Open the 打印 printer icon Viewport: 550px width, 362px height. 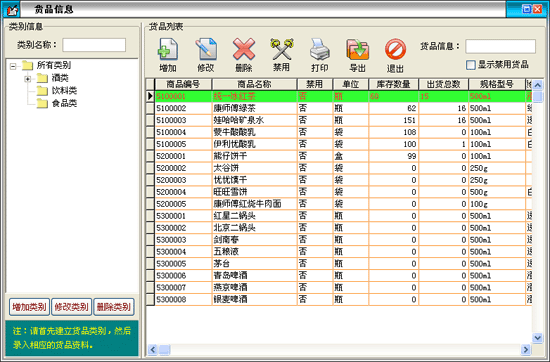coord(320,49)
